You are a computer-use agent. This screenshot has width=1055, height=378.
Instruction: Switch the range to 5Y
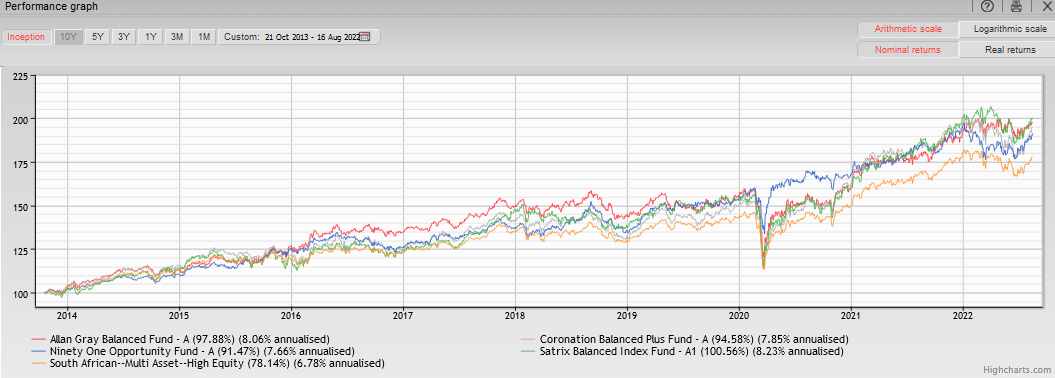(98, 37)
